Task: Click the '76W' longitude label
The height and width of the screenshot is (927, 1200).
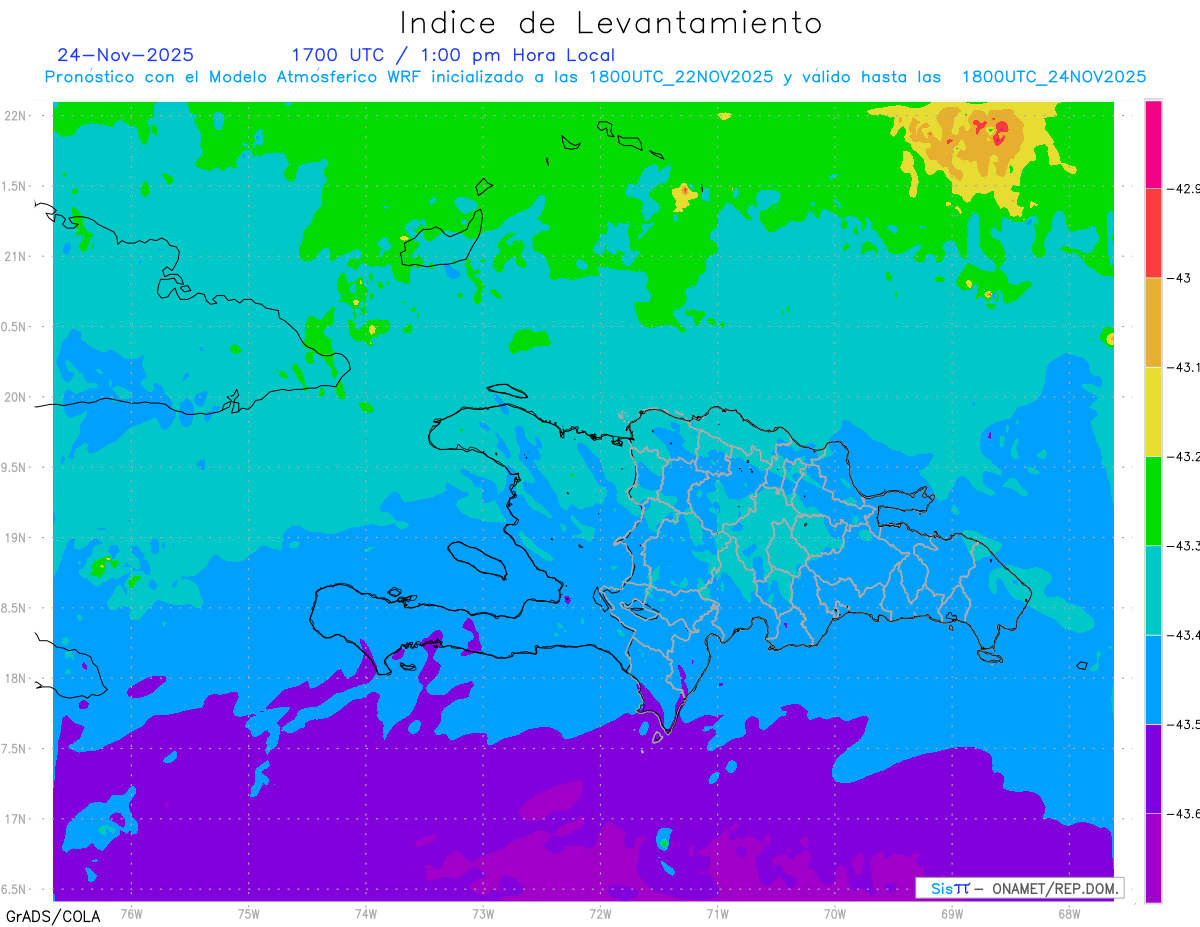Action: 131,913
